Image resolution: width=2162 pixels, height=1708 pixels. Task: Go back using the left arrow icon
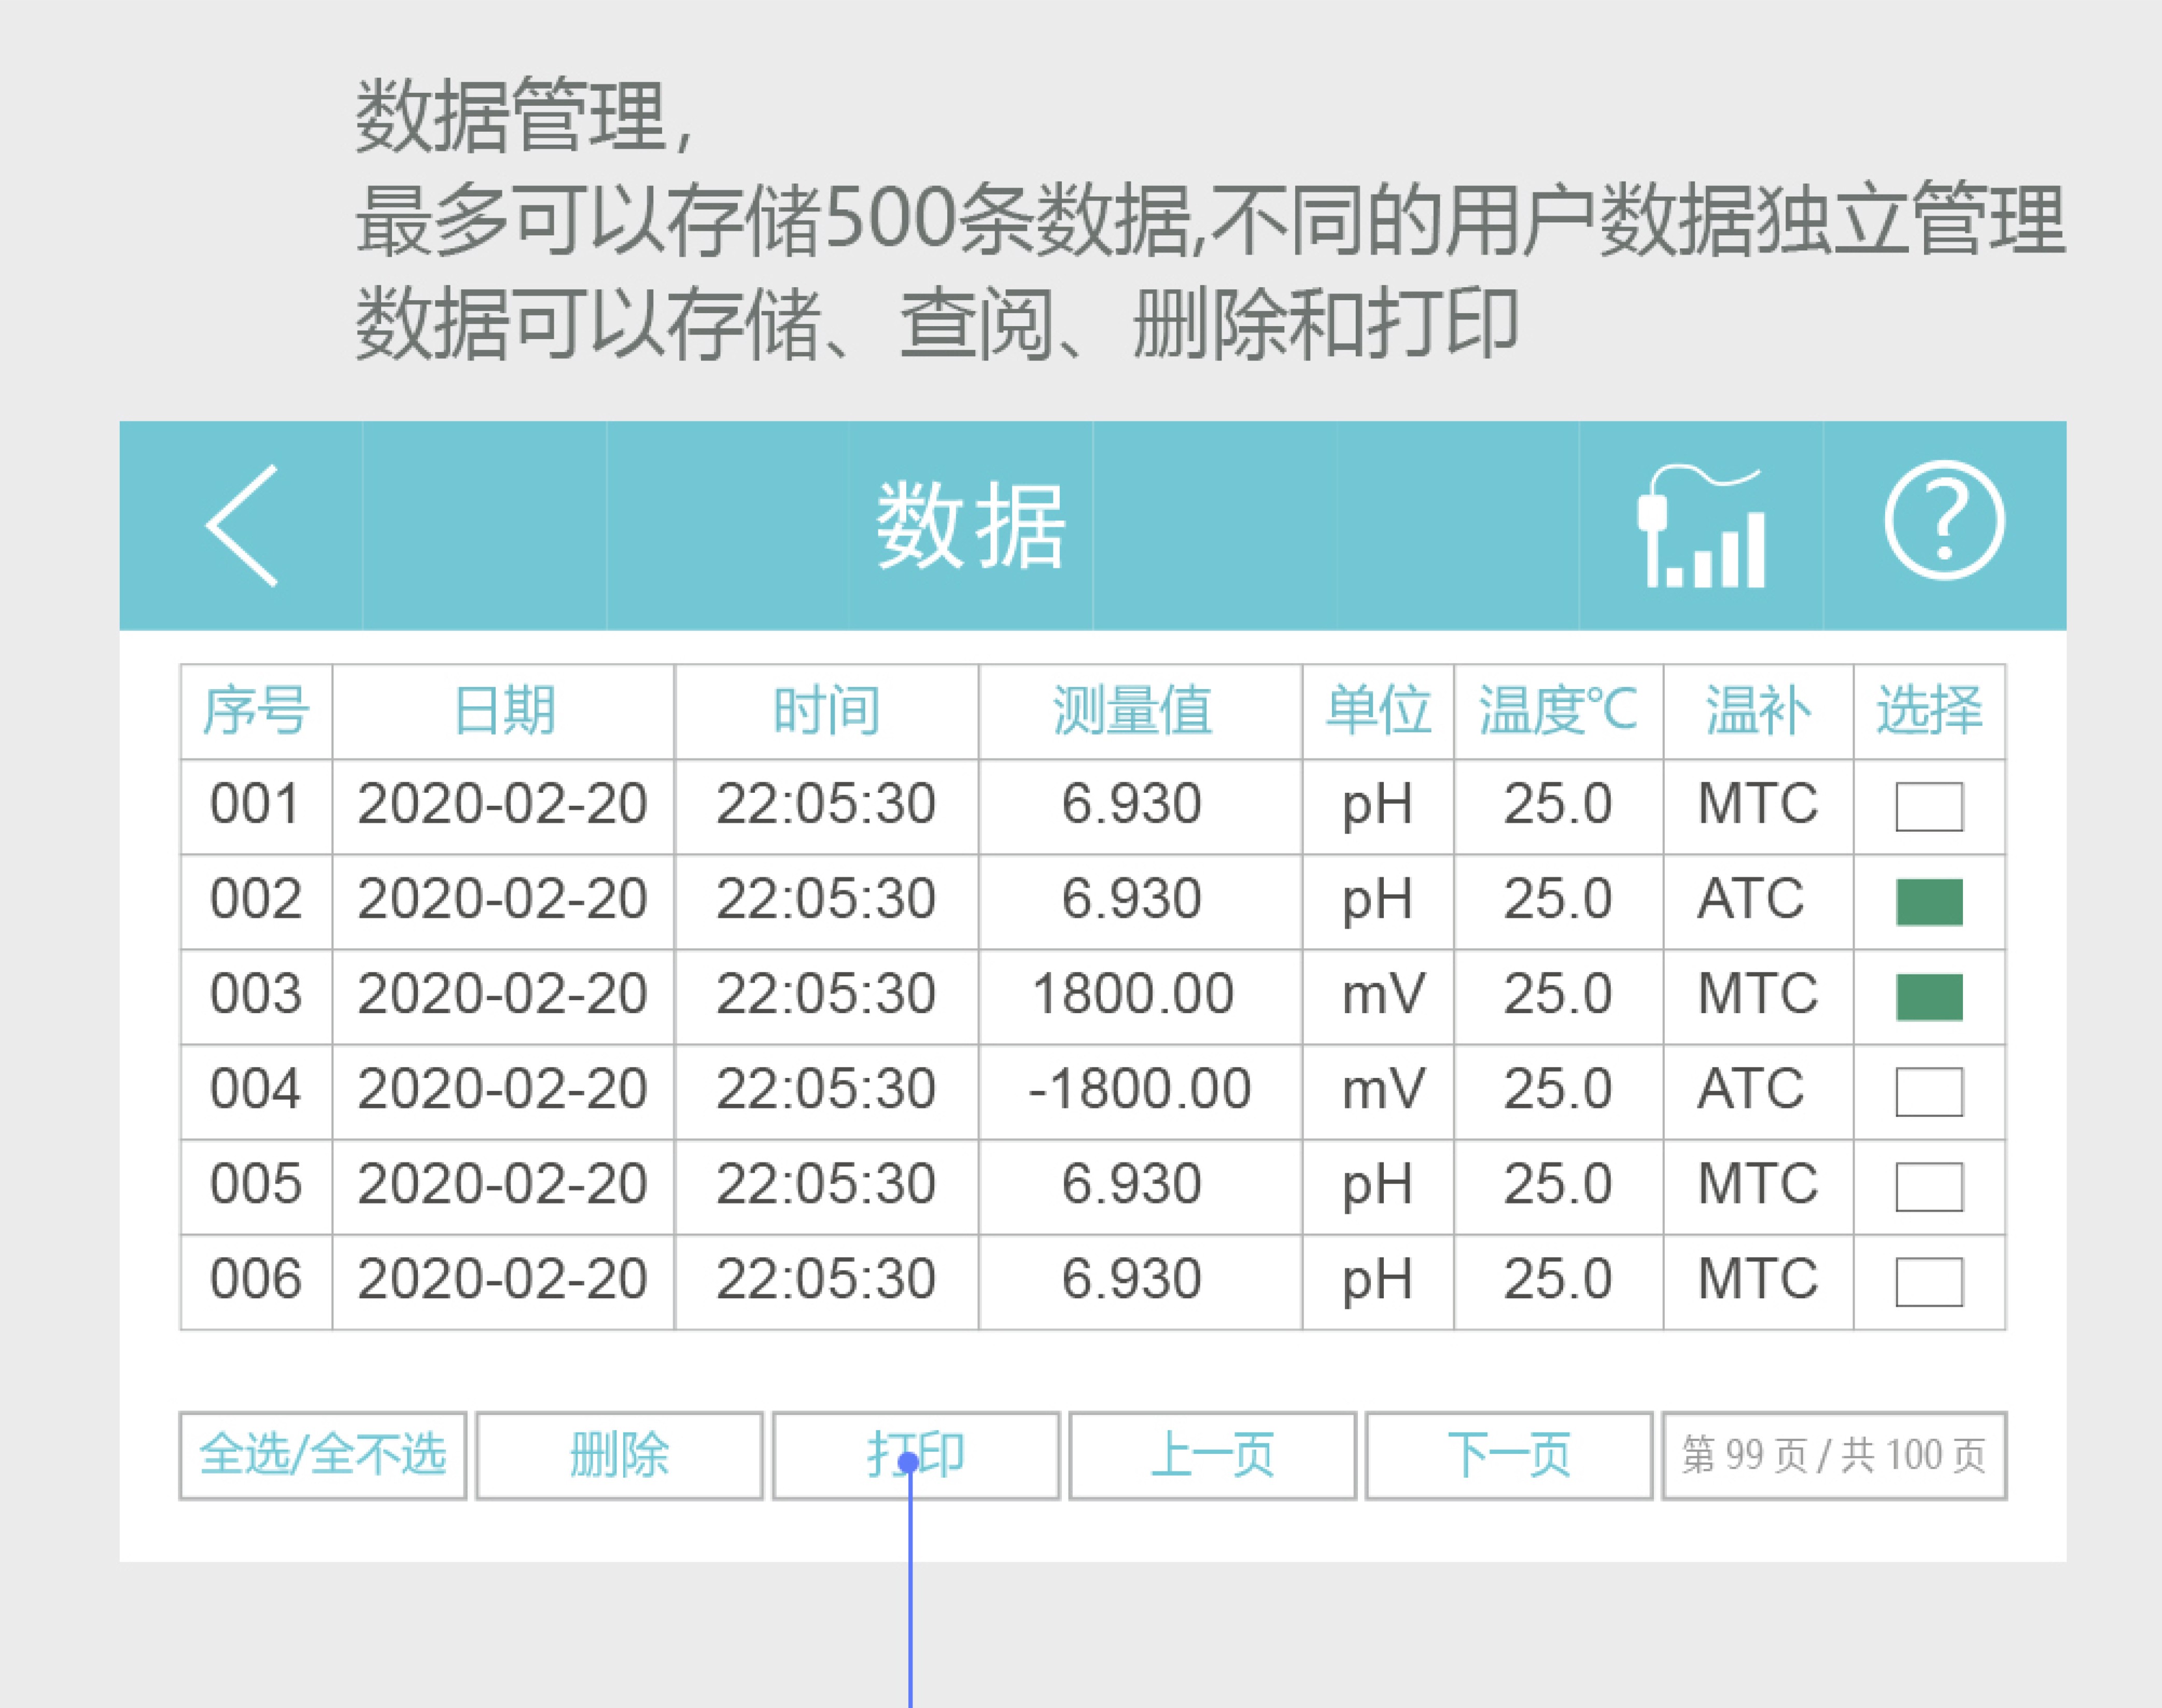(241, 525)
